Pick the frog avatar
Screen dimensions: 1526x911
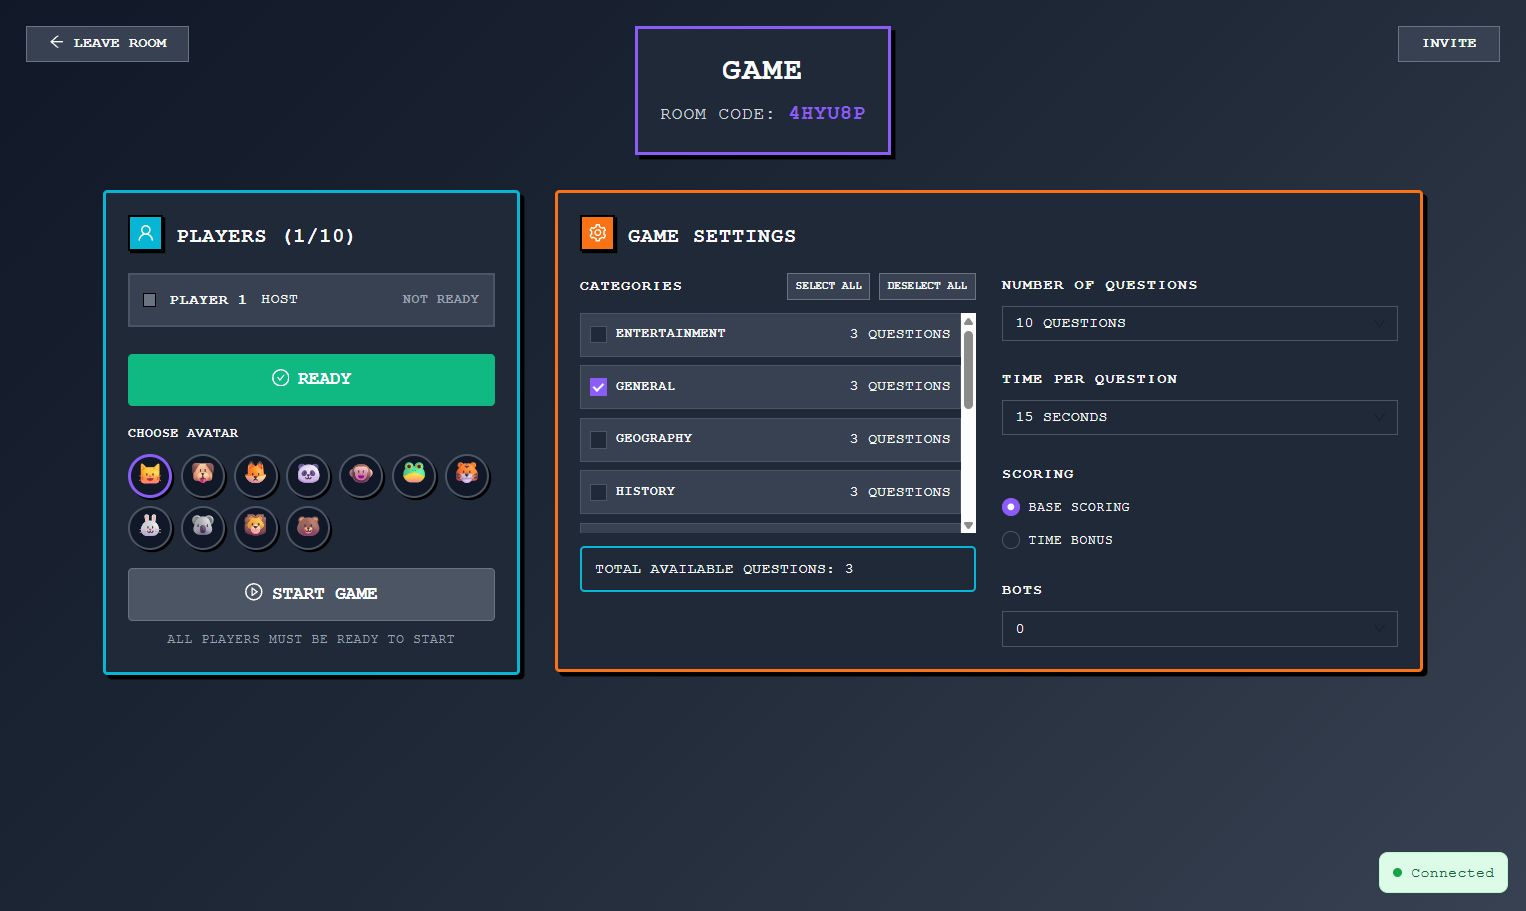click(414, 476)
